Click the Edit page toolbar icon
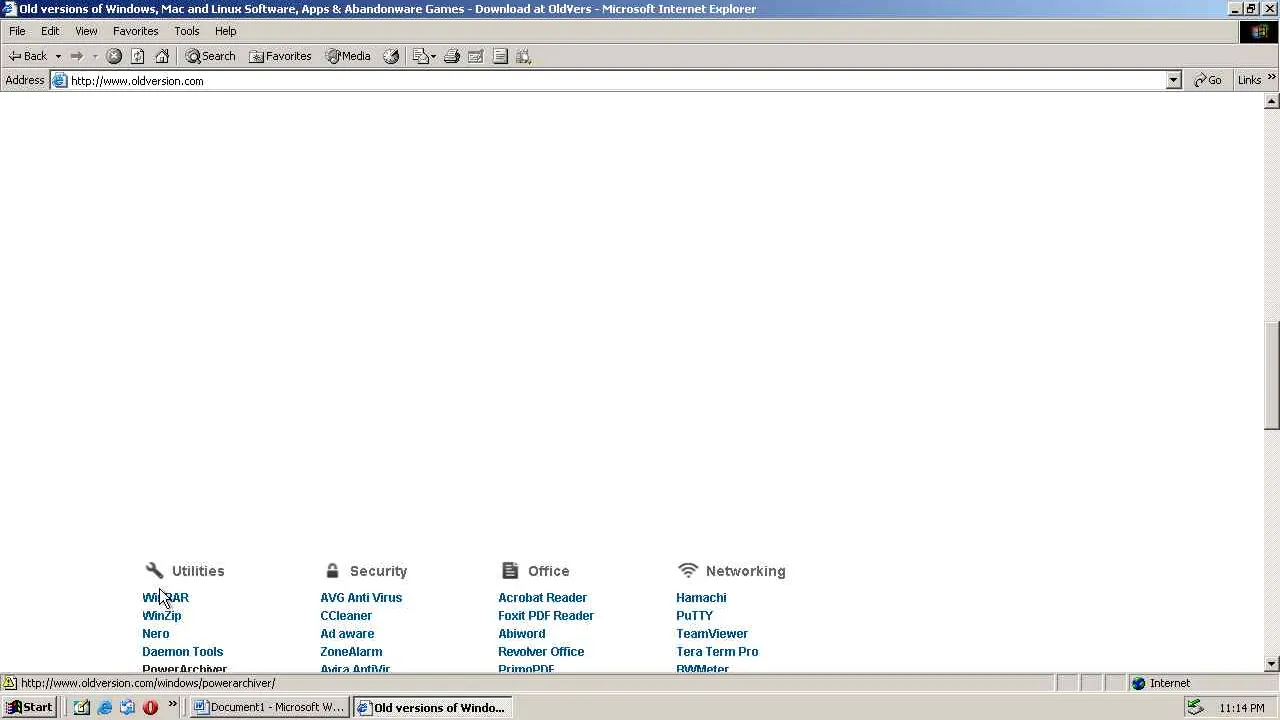The image size is (1280, 720). coord(476,56)
